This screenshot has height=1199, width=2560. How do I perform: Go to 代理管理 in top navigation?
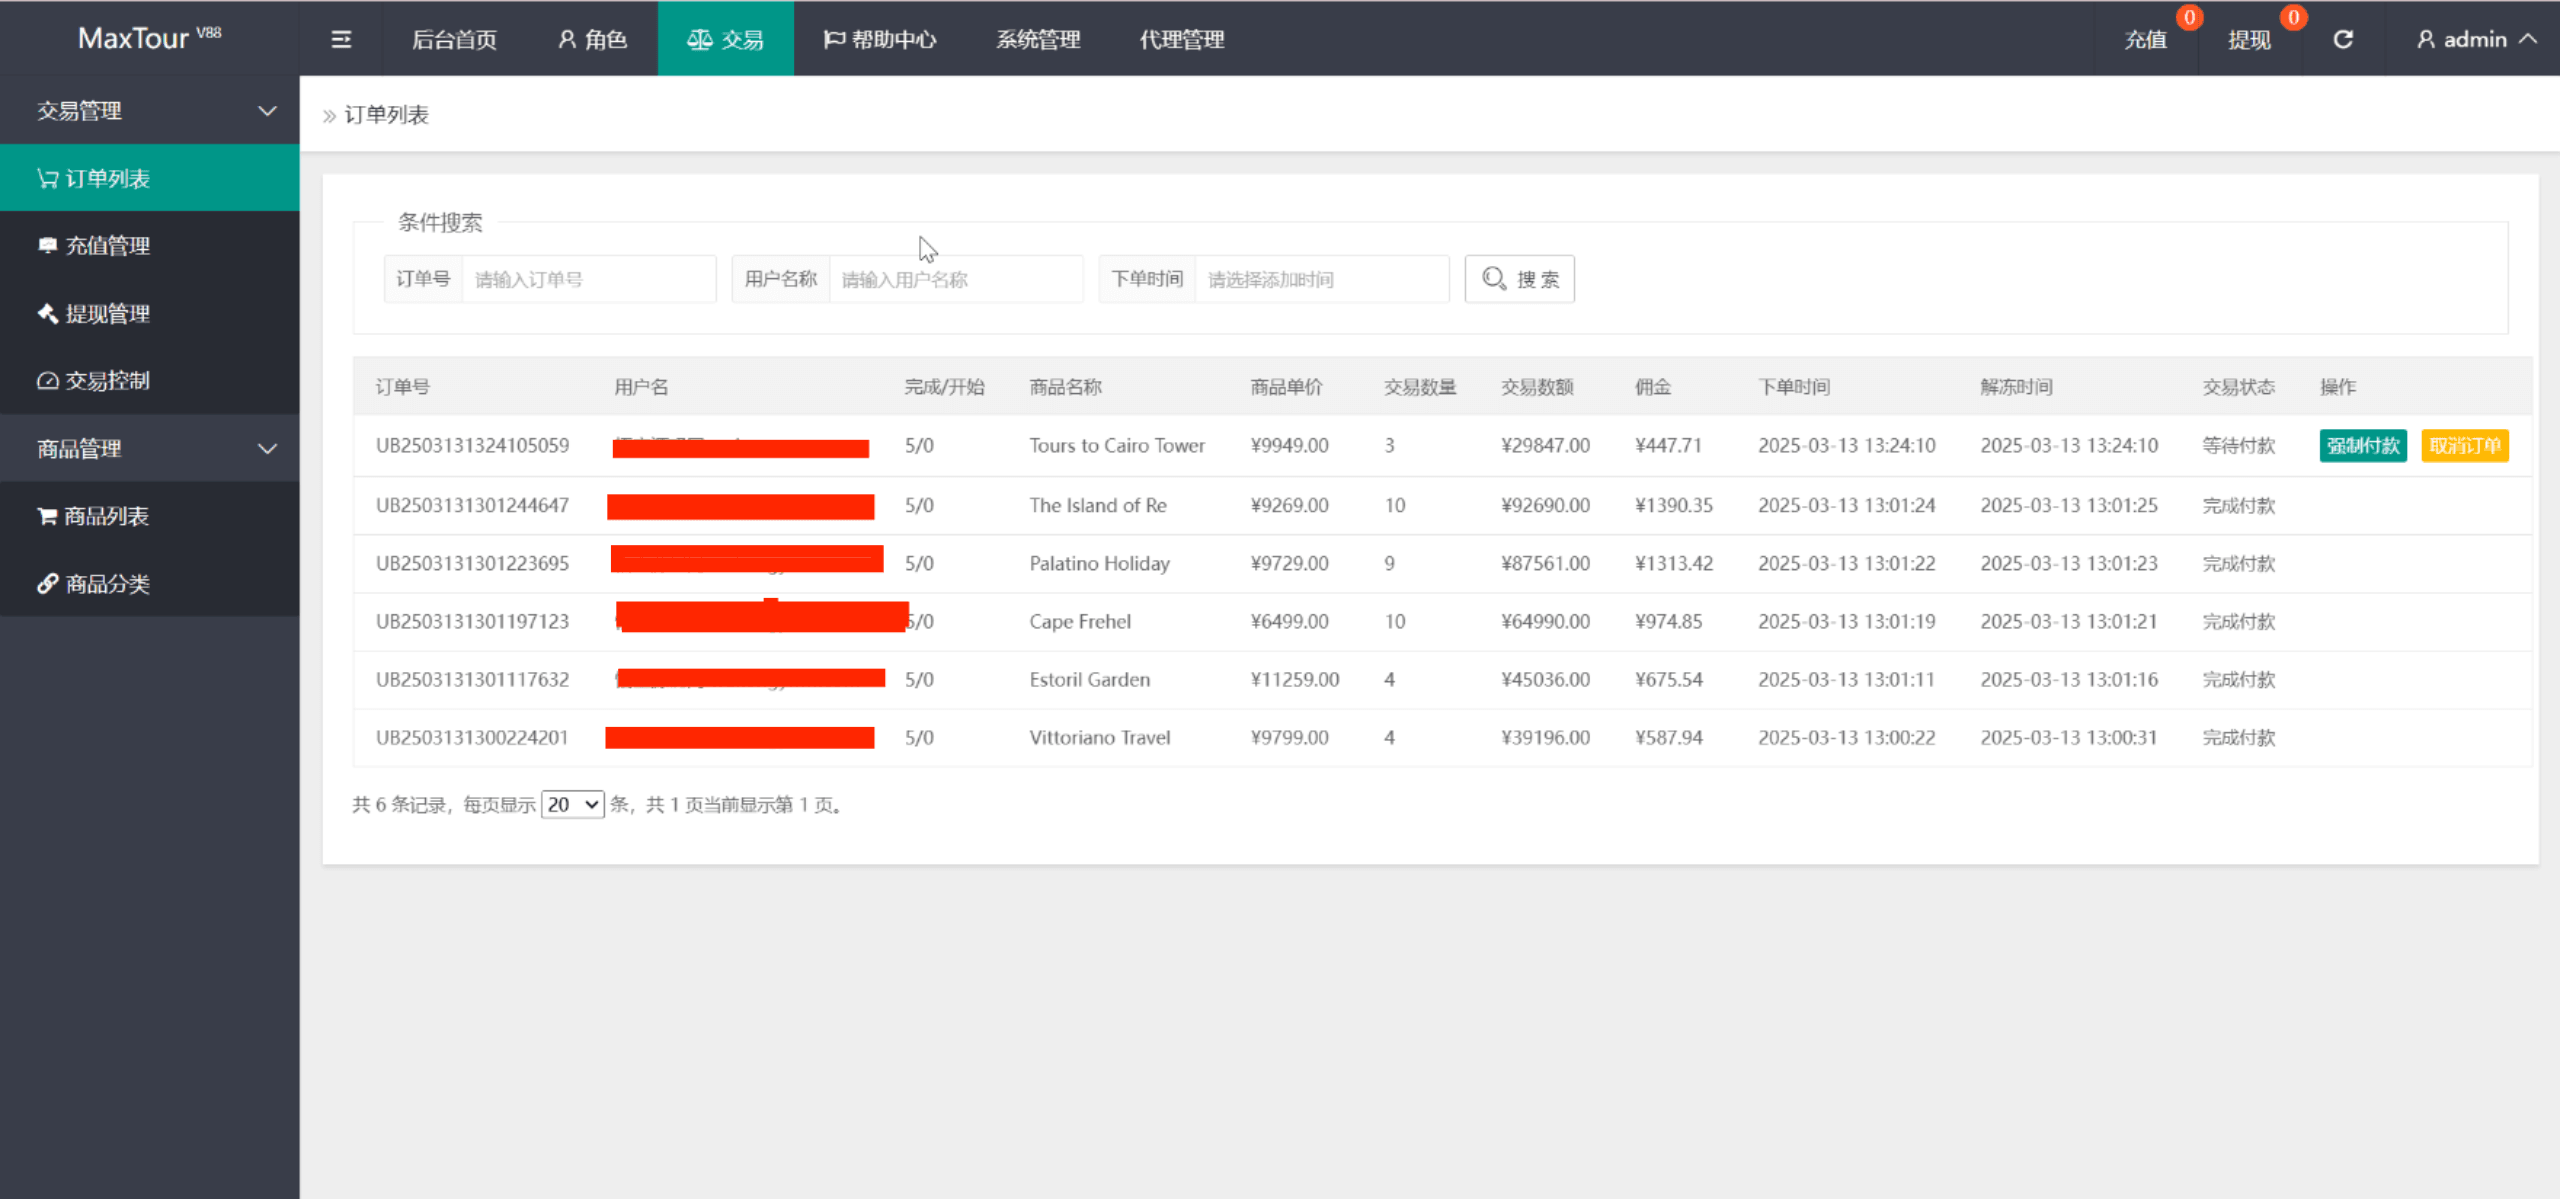(1182, 39)
